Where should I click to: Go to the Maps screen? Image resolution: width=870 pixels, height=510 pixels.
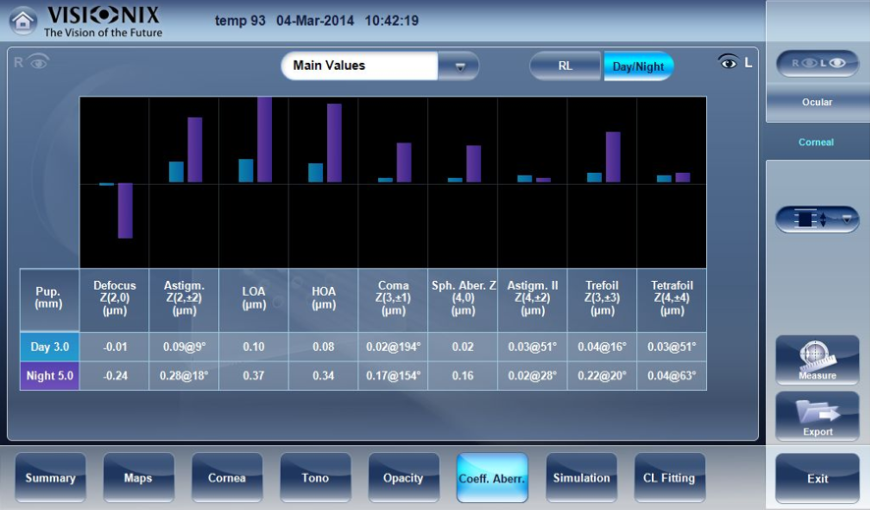pyautogui.click(x=138, y=478)
